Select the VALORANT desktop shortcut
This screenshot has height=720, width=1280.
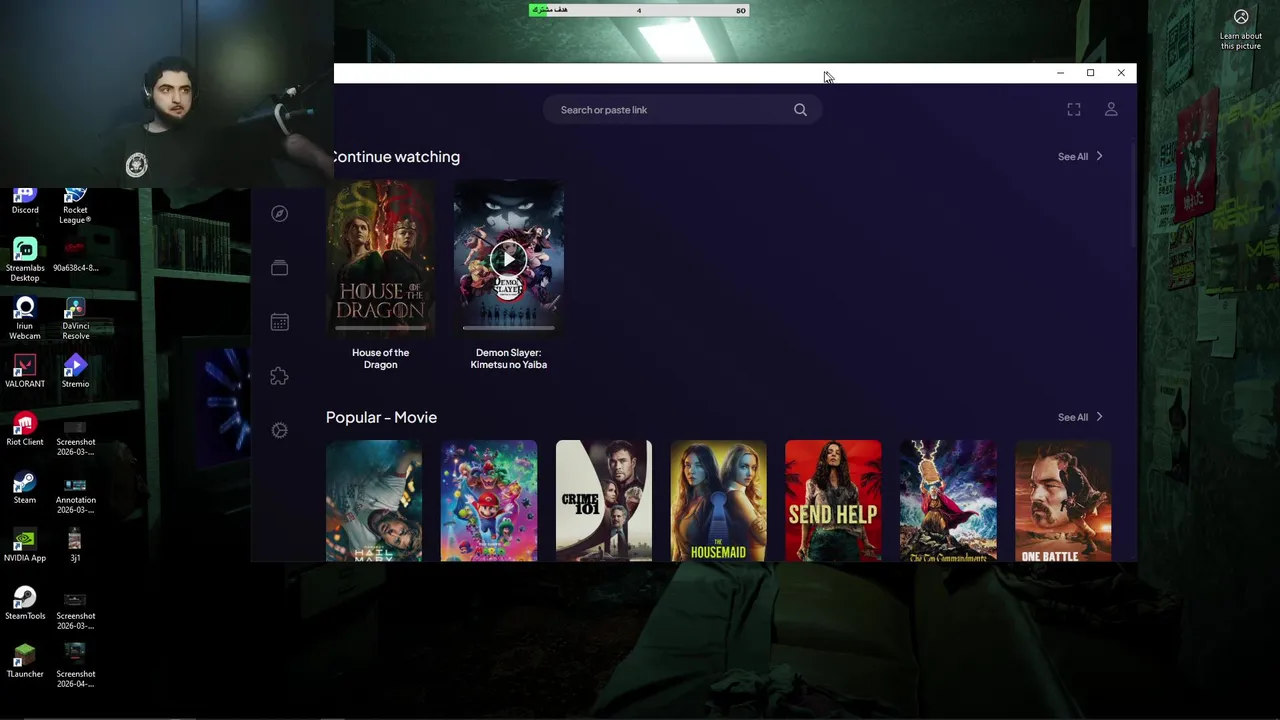pos(25,371)
